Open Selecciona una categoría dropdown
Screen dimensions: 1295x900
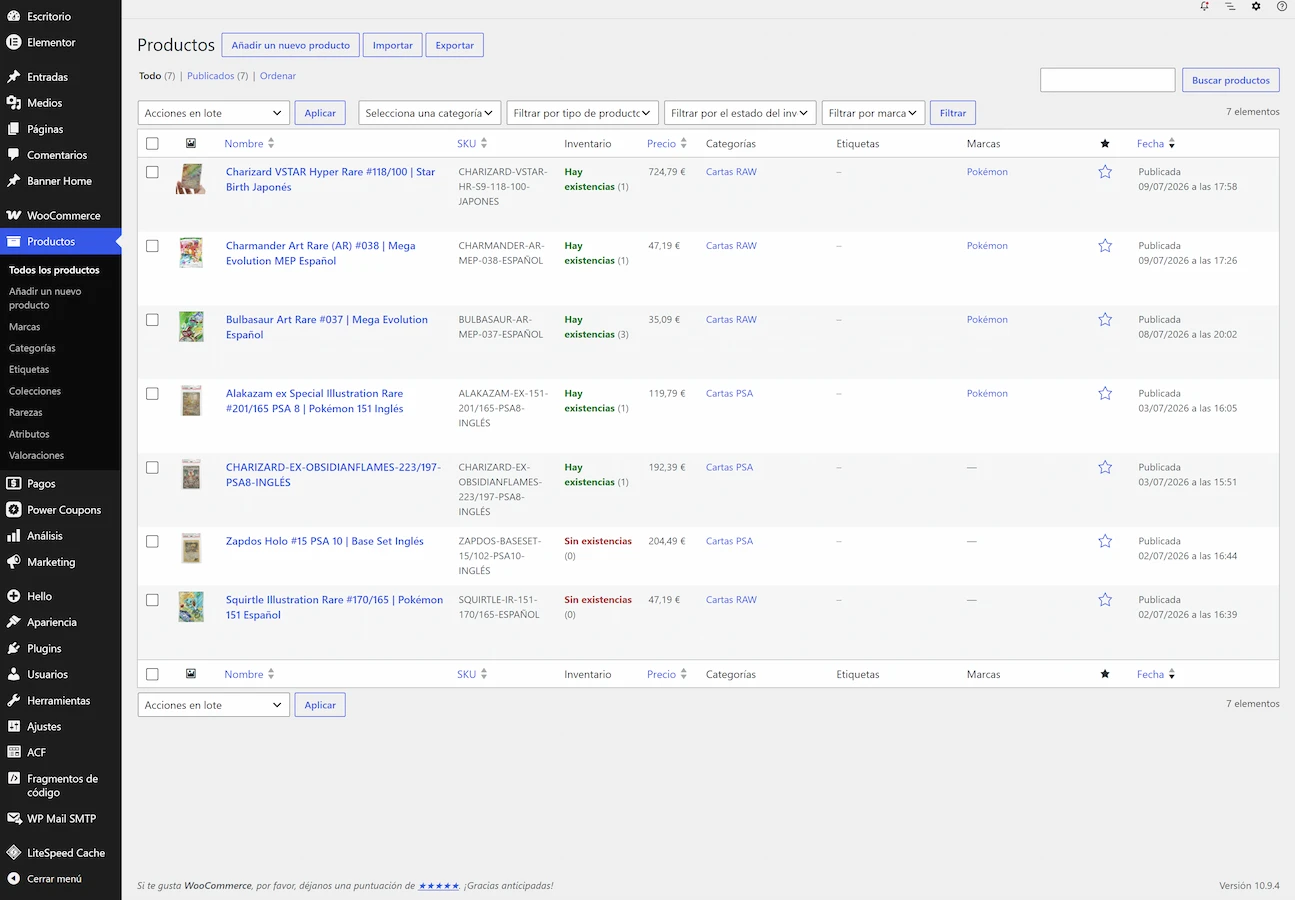tap(431, 113)
